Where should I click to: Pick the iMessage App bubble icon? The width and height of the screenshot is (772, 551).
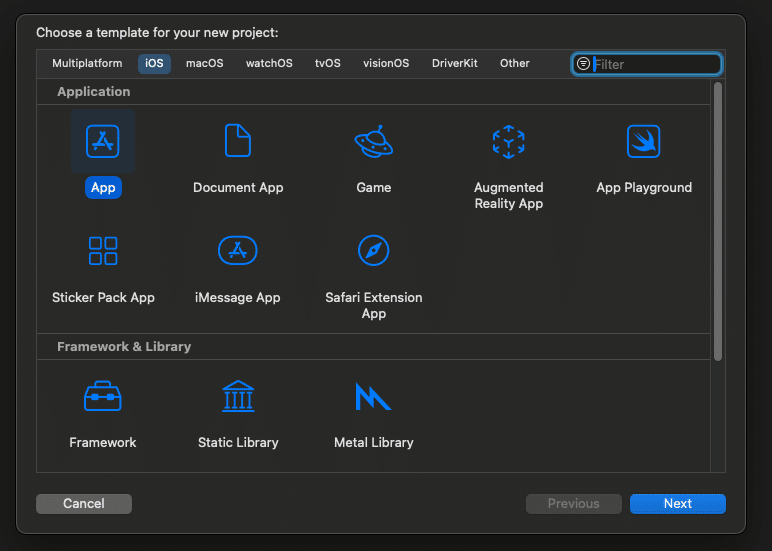coord(238,250)
